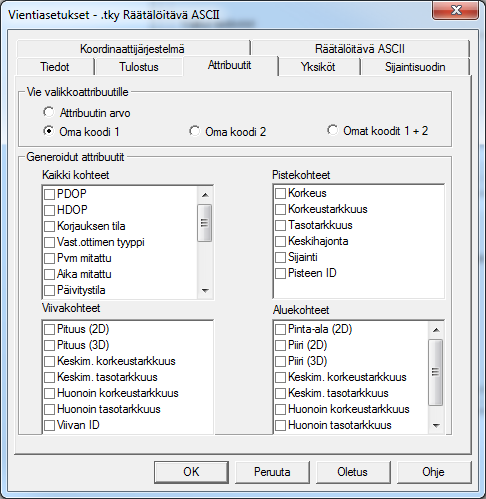This screenshot has width=486, height=499.
Task: Check the Pisteen ID box
Action: 280,273
